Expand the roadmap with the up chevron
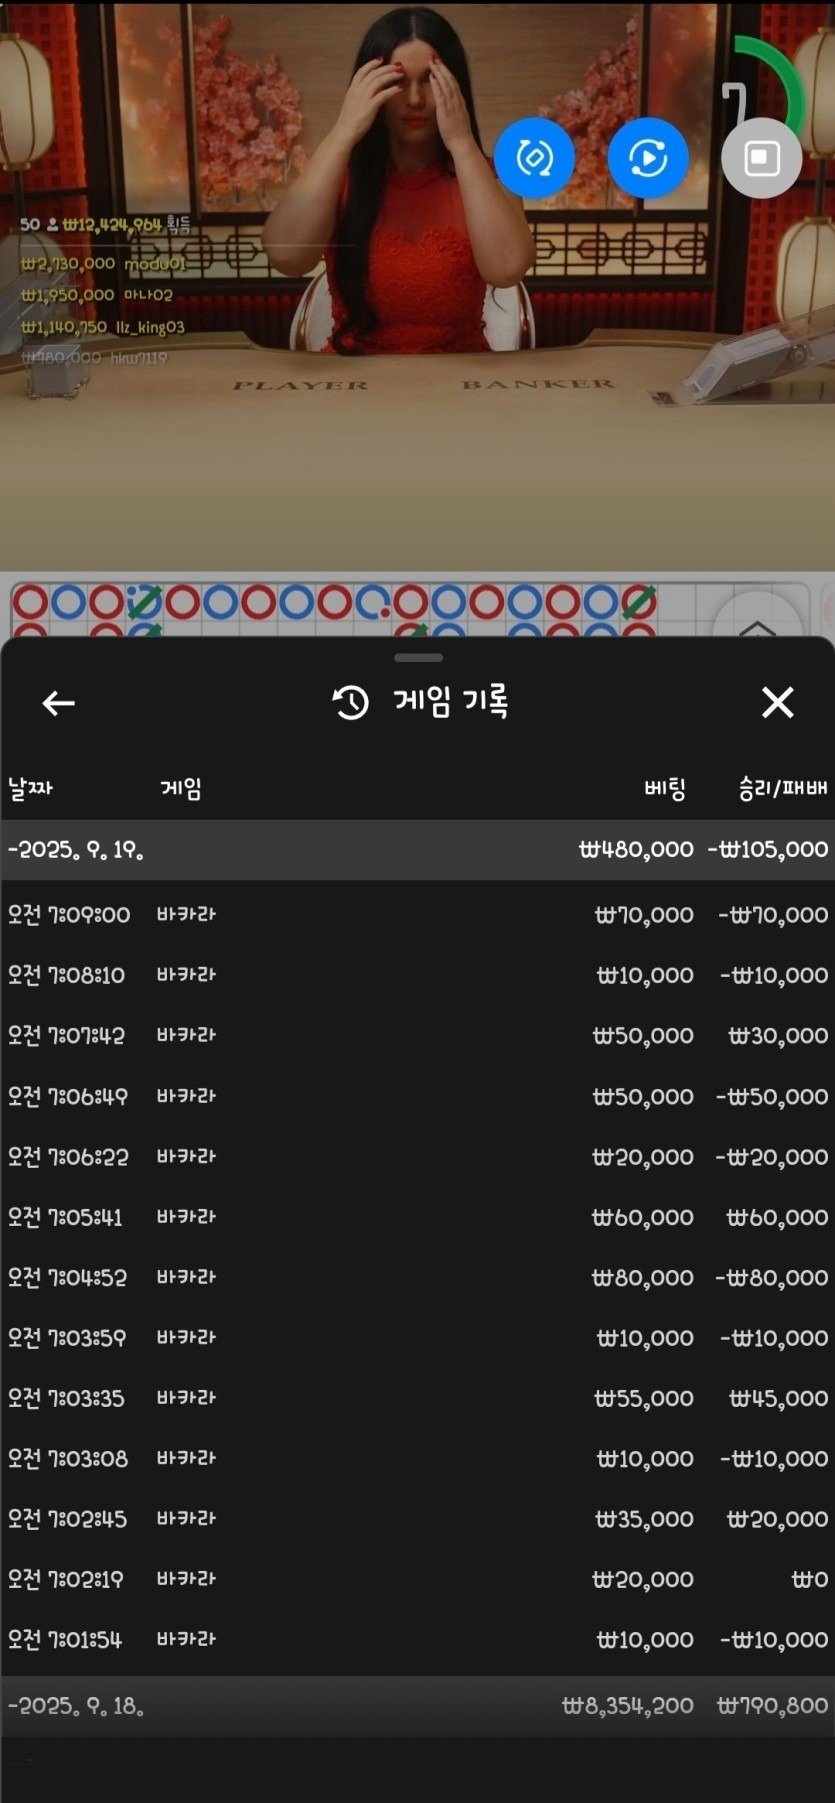The height and width of the screenshot is (1803, 835). tap(757, 624)
